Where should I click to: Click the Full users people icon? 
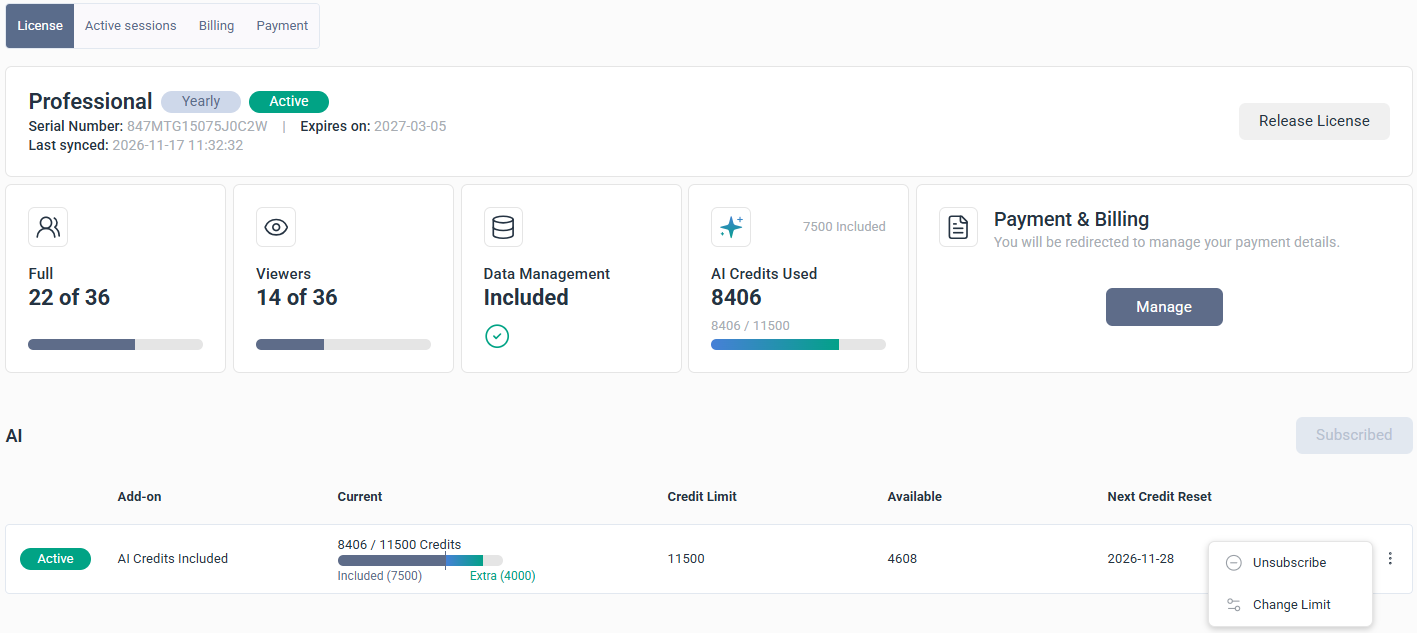48,227
